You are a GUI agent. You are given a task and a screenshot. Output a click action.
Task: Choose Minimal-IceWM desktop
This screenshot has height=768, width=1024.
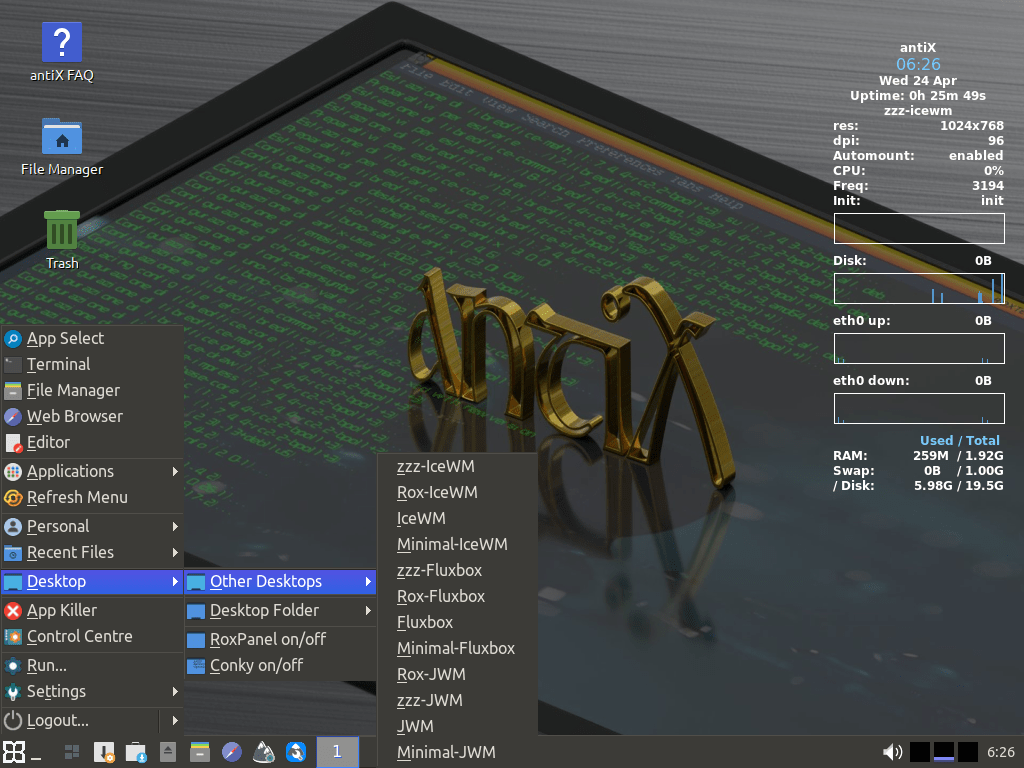click(457, 545)
